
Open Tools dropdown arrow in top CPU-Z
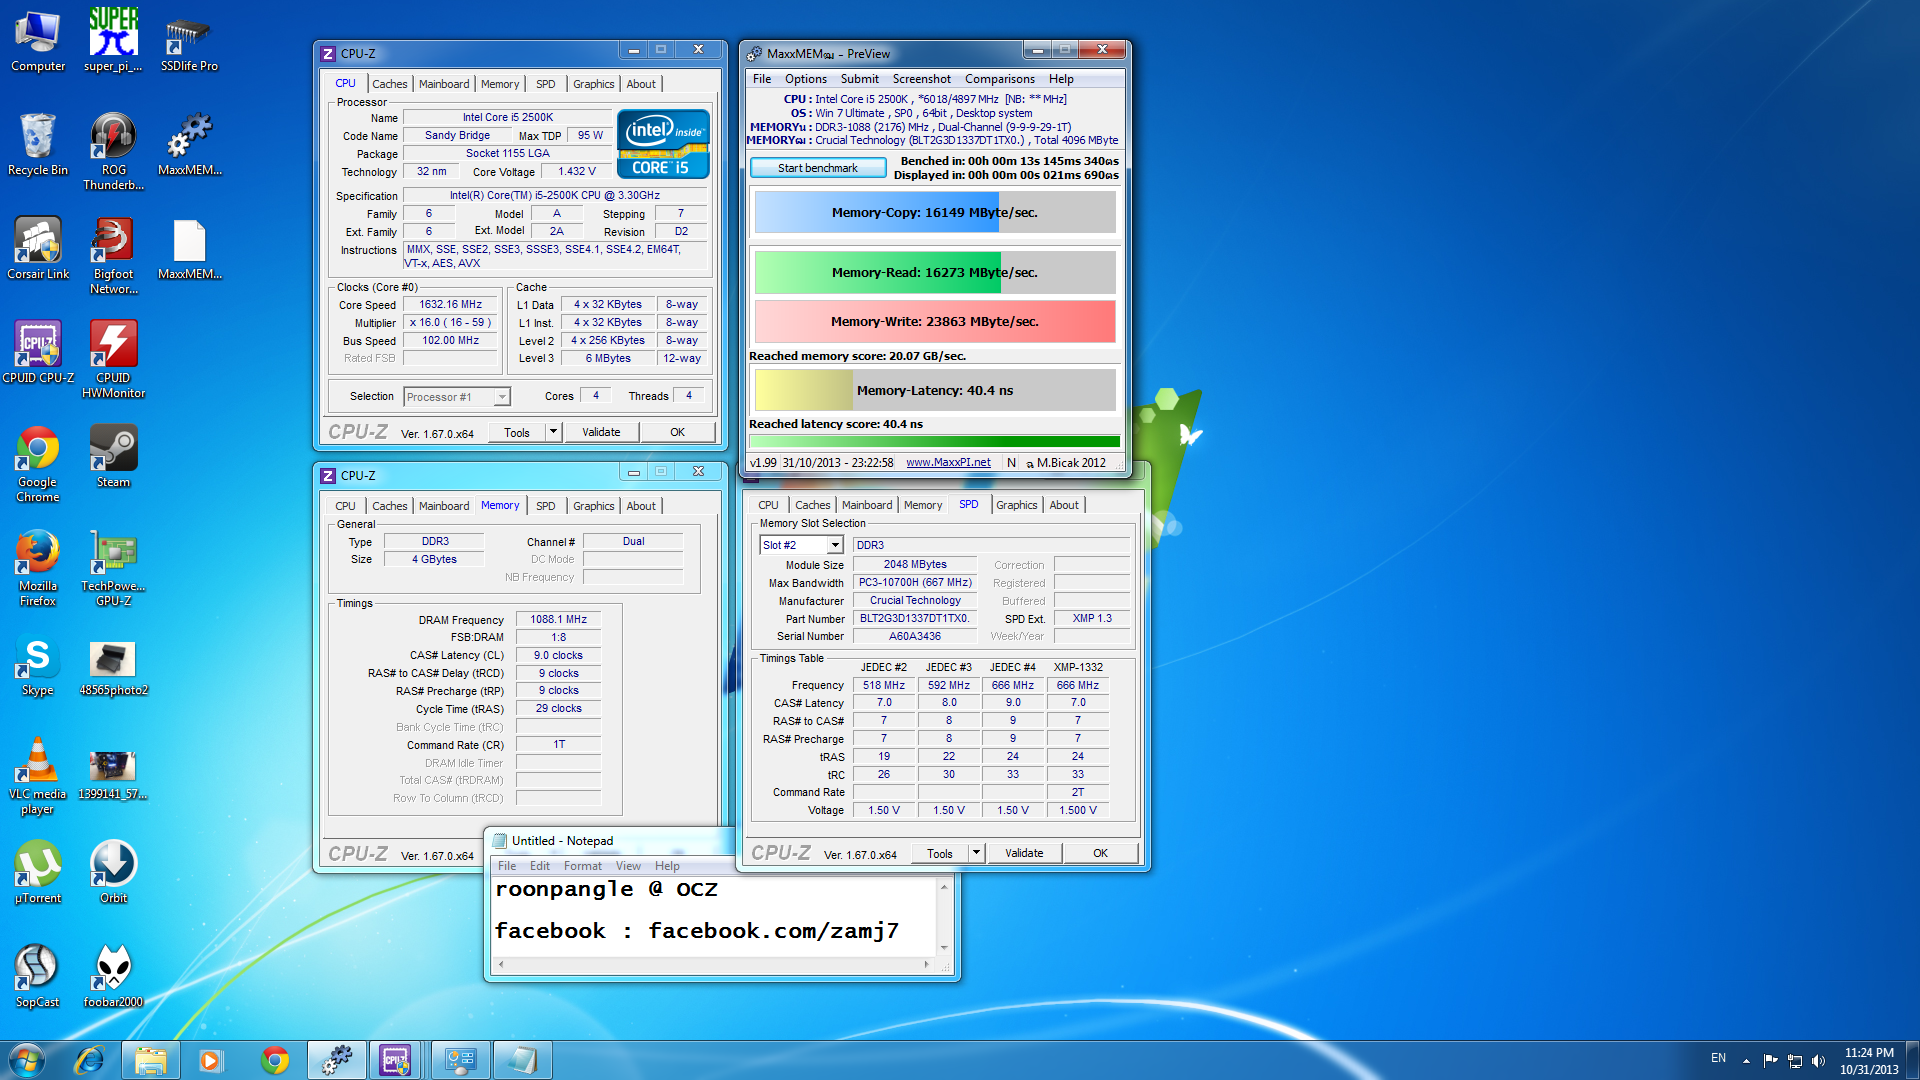pos(553,432)
